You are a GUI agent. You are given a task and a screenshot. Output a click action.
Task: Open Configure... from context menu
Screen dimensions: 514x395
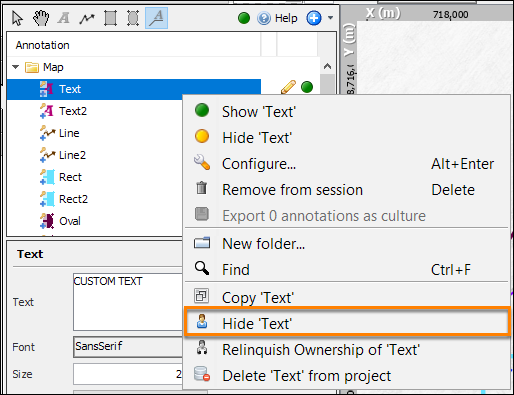pyautogui.click(x=347, y=164)
